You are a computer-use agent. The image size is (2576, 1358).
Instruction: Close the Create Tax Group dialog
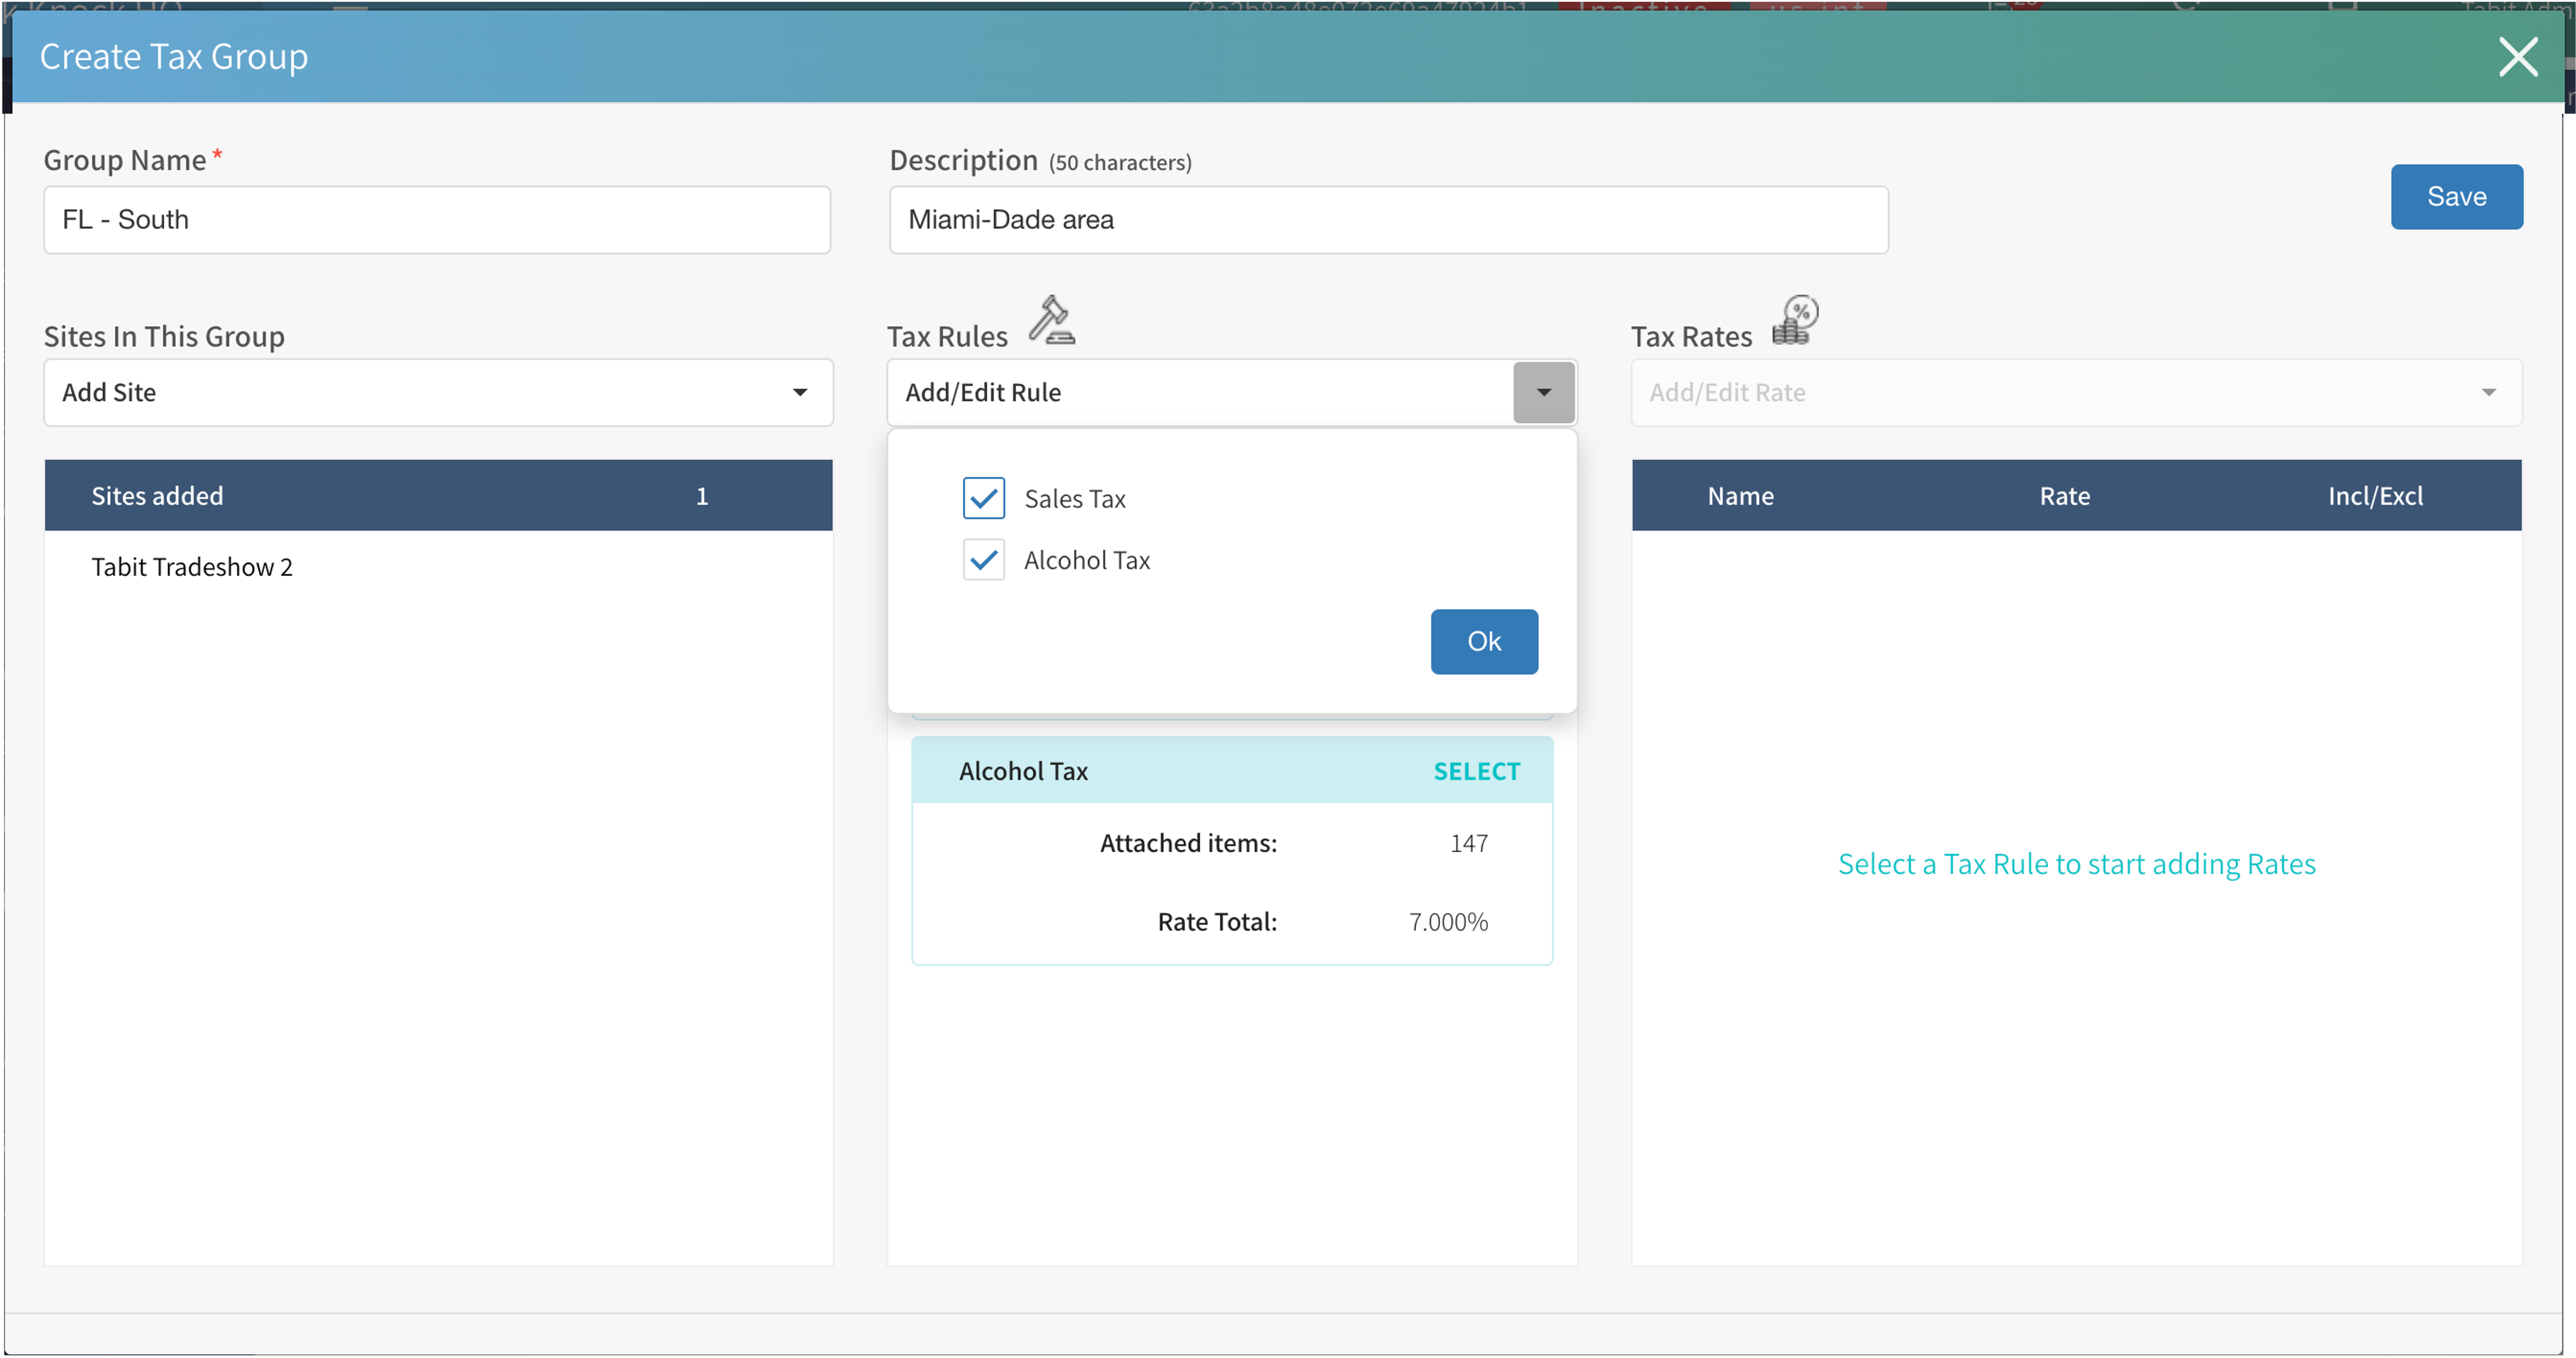[x=2517, y=57]
